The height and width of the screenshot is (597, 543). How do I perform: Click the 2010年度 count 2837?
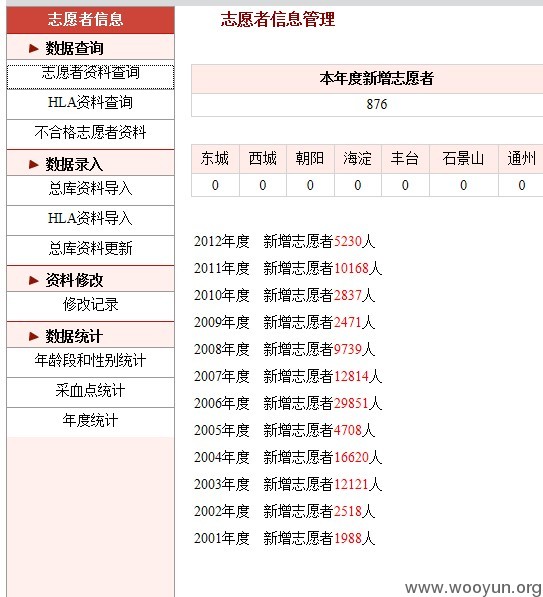348,295
